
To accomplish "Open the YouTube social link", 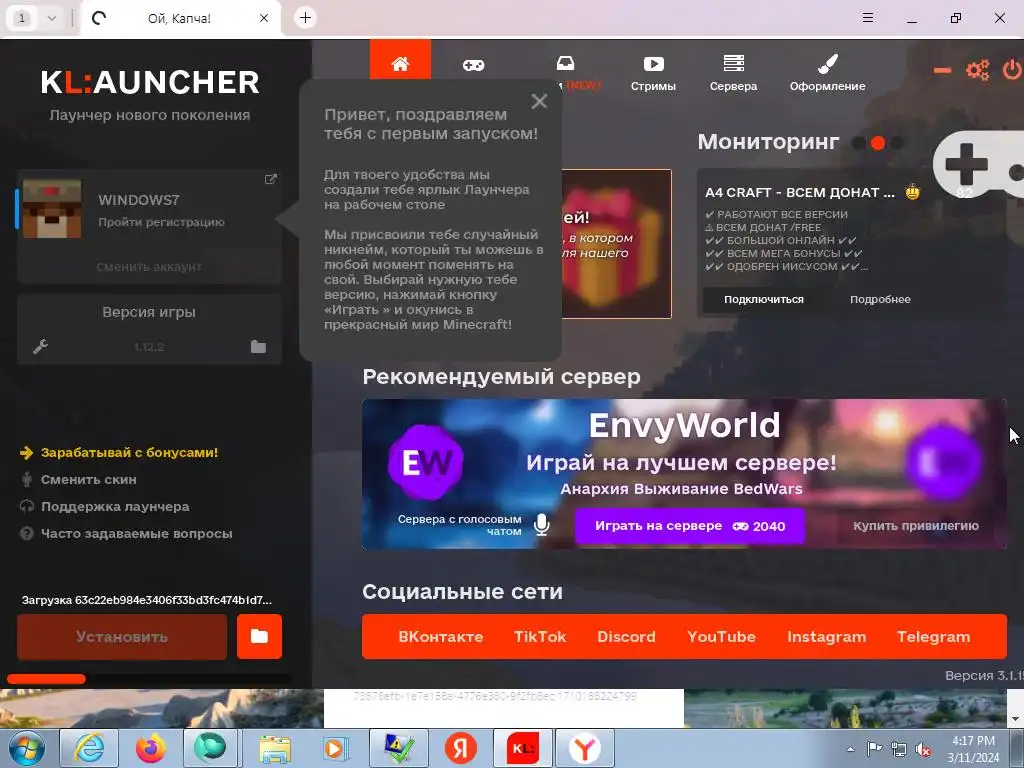I will click(x=721, y=637).
